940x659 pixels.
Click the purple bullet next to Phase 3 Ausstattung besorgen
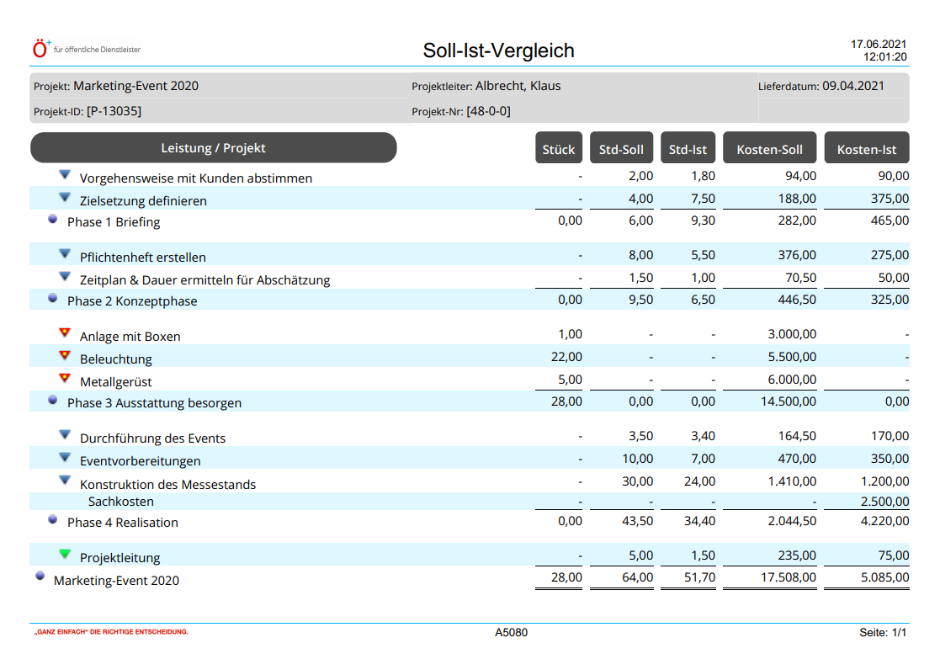click(53, 400)
